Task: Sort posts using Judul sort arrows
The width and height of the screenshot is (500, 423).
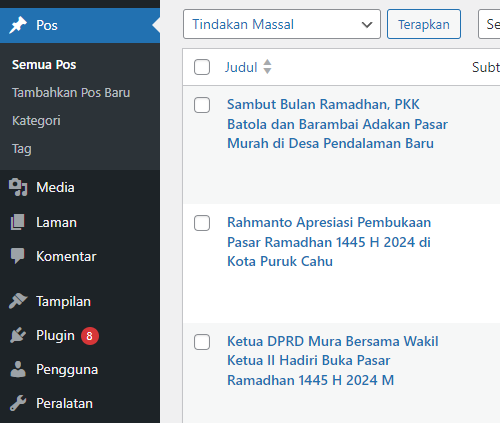Action: click(x=267, y=67)
